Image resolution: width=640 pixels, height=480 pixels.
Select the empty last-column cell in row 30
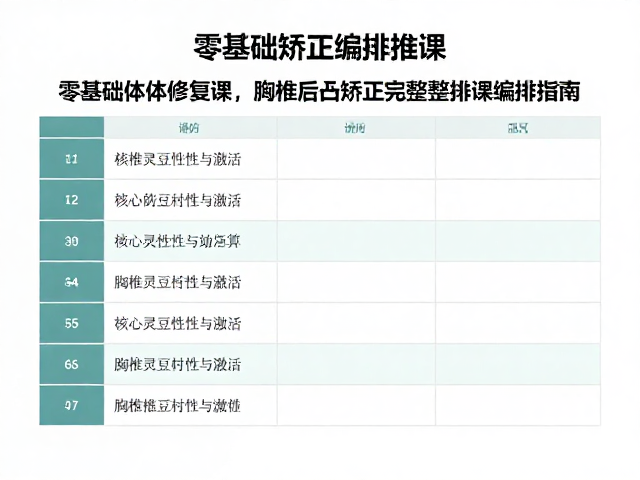518,241
